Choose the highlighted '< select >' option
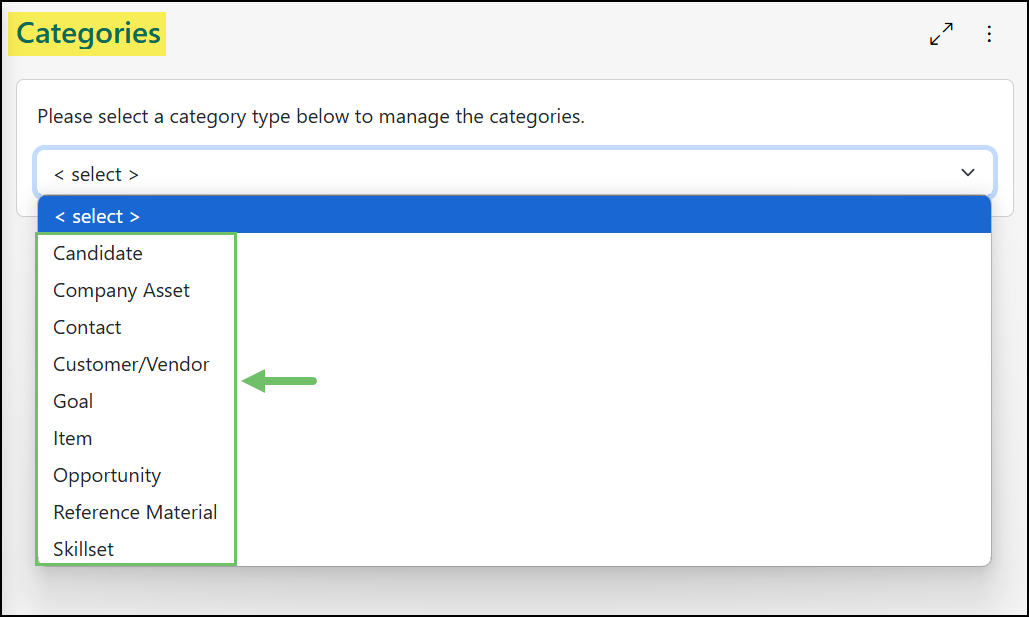The width and height of the screenshot is (1029, 617). (514, 216)
